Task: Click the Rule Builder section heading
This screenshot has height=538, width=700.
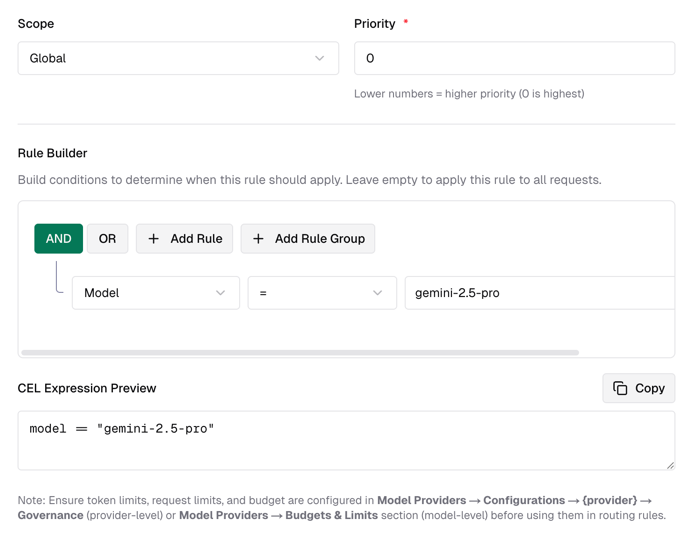Action: pos(52,153)
